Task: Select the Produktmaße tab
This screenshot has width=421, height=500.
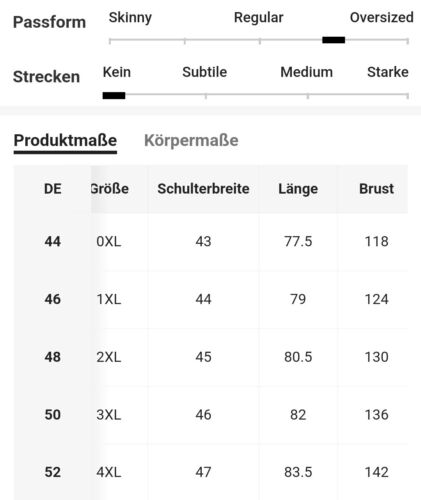Action: pyautogui.click(x=65, y=140)
